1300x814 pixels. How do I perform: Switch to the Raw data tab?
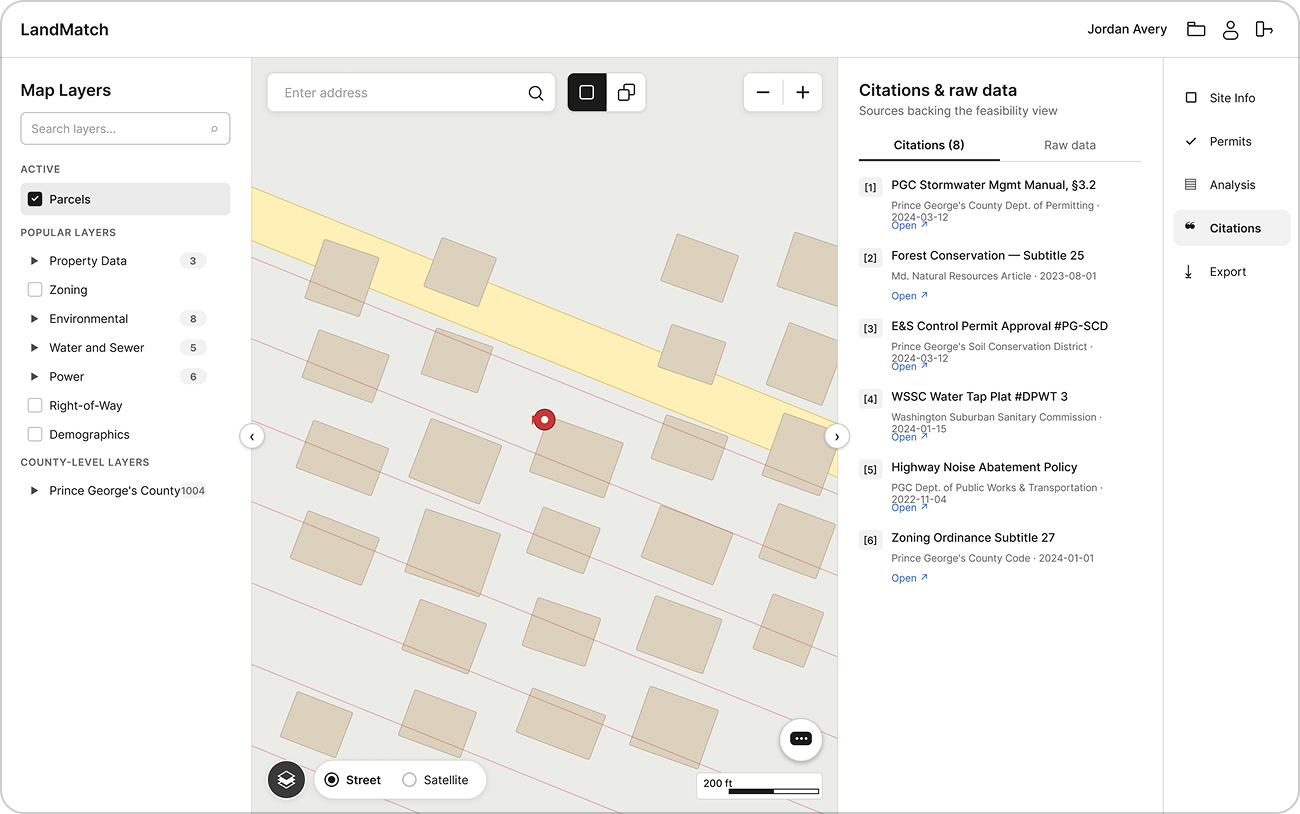[x=1070, y=145]
